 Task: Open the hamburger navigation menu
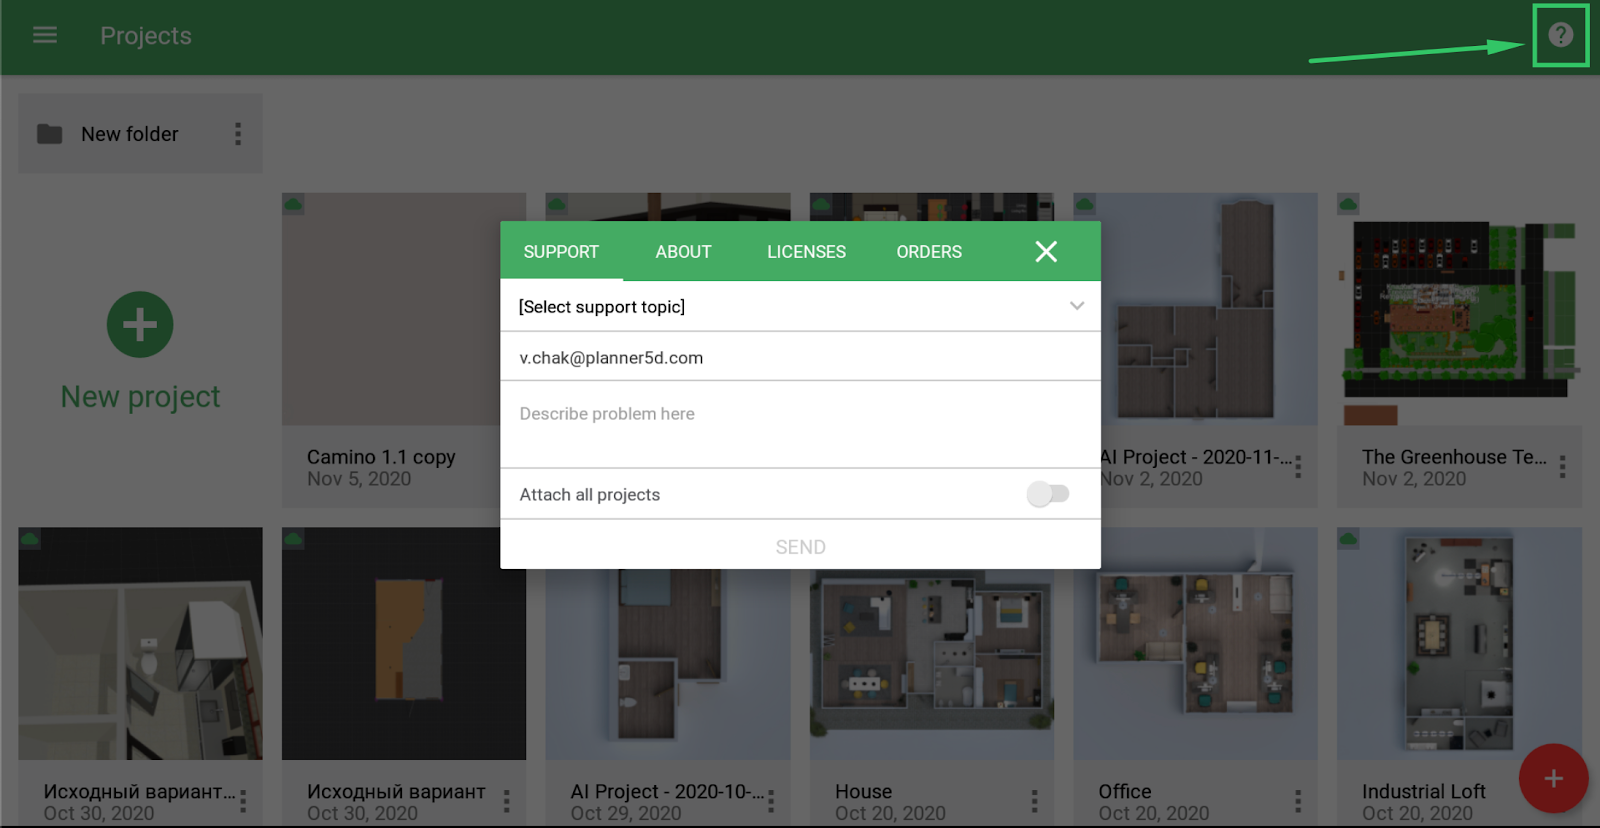(x=45, y=35)
